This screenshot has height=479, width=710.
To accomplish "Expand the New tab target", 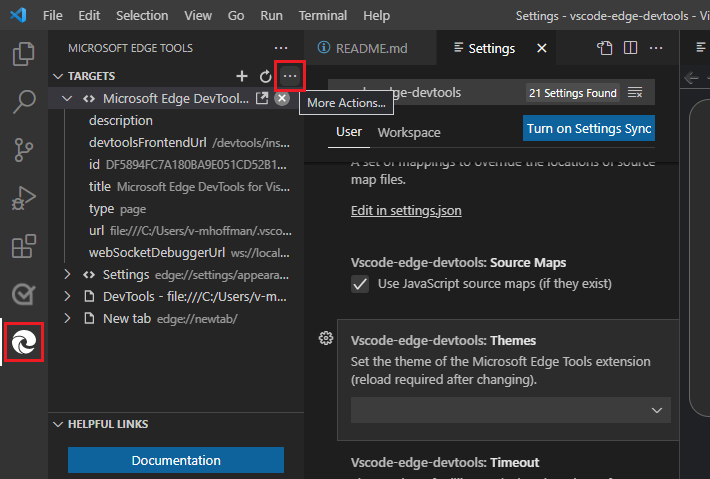I will 67,318.
